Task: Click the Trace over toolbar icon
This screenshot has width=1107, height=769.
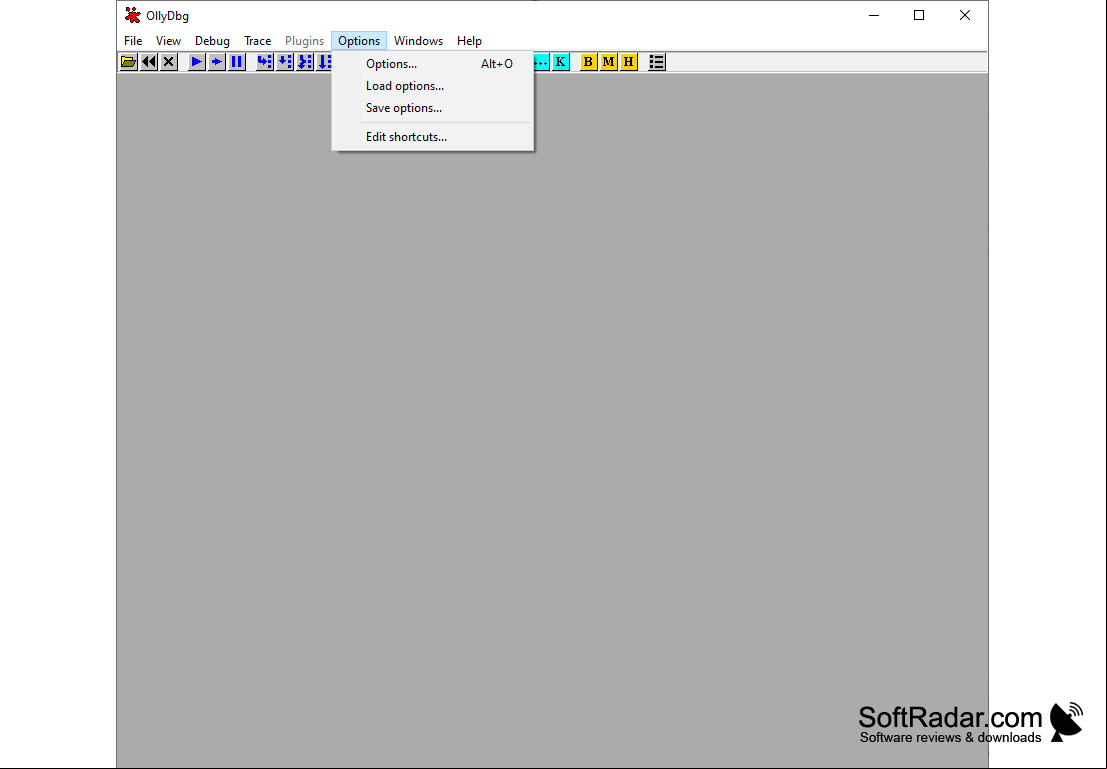Action: 323,62
